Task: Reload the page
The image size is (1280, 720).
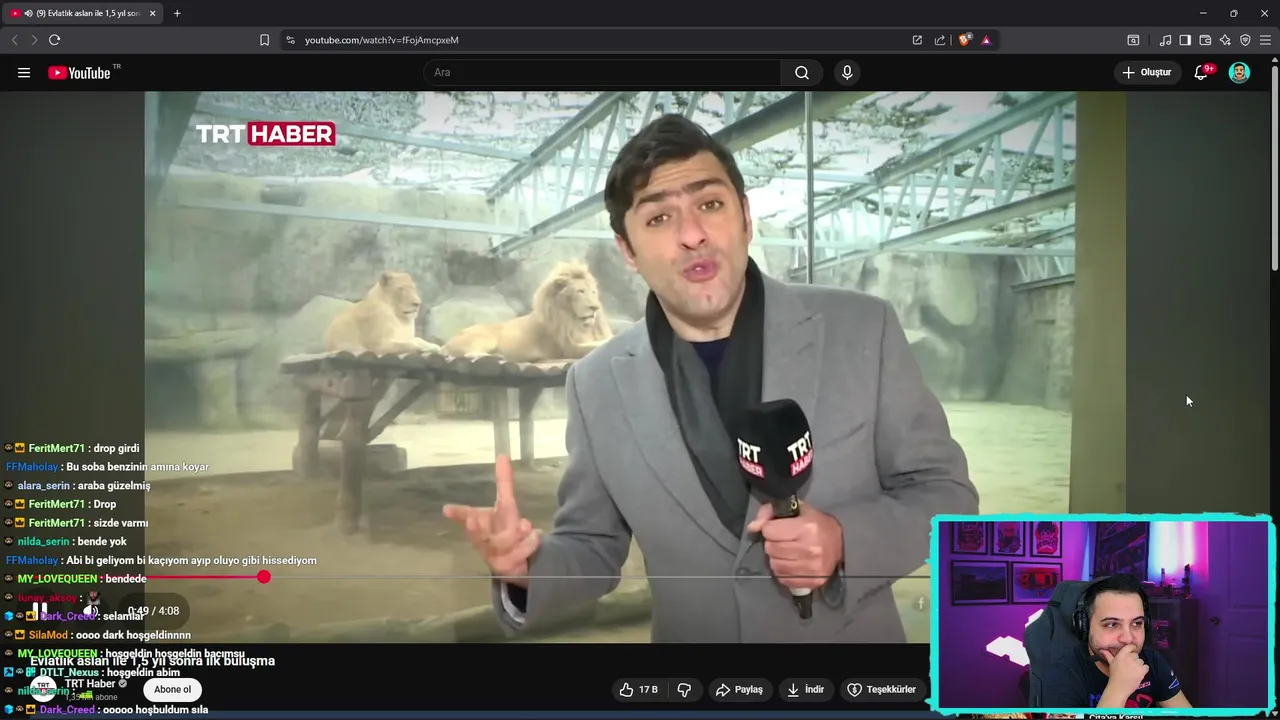Action: coord(54,40)
